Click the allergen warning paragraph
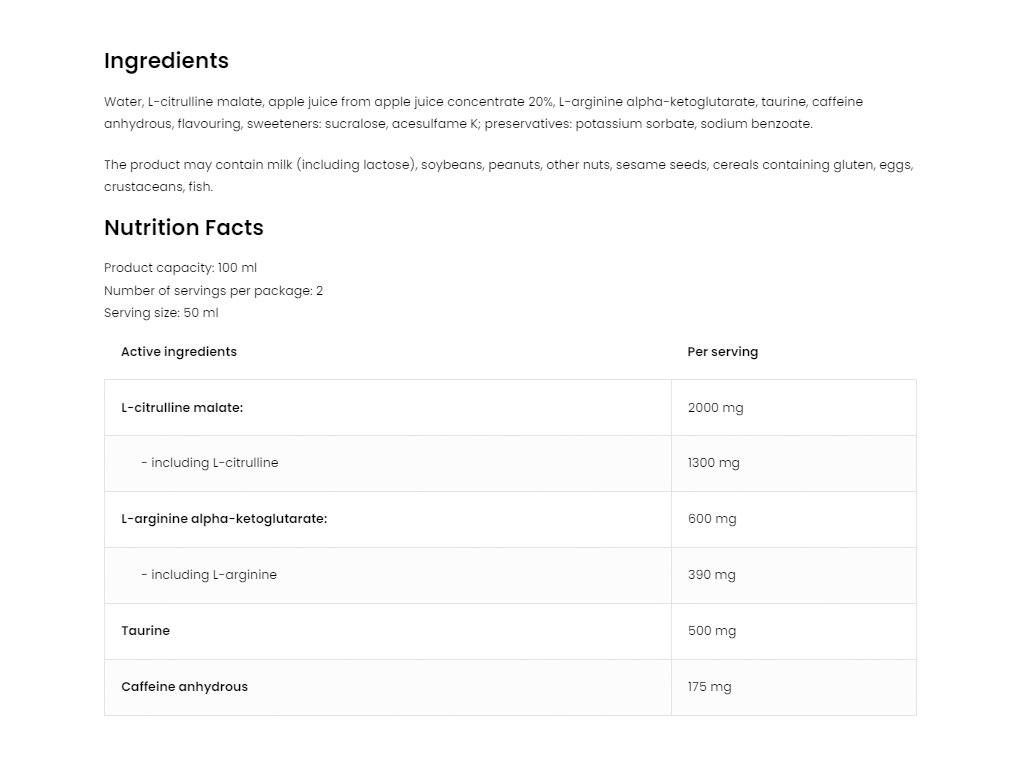Screen dimensions: 1024x768 [508, 175]
